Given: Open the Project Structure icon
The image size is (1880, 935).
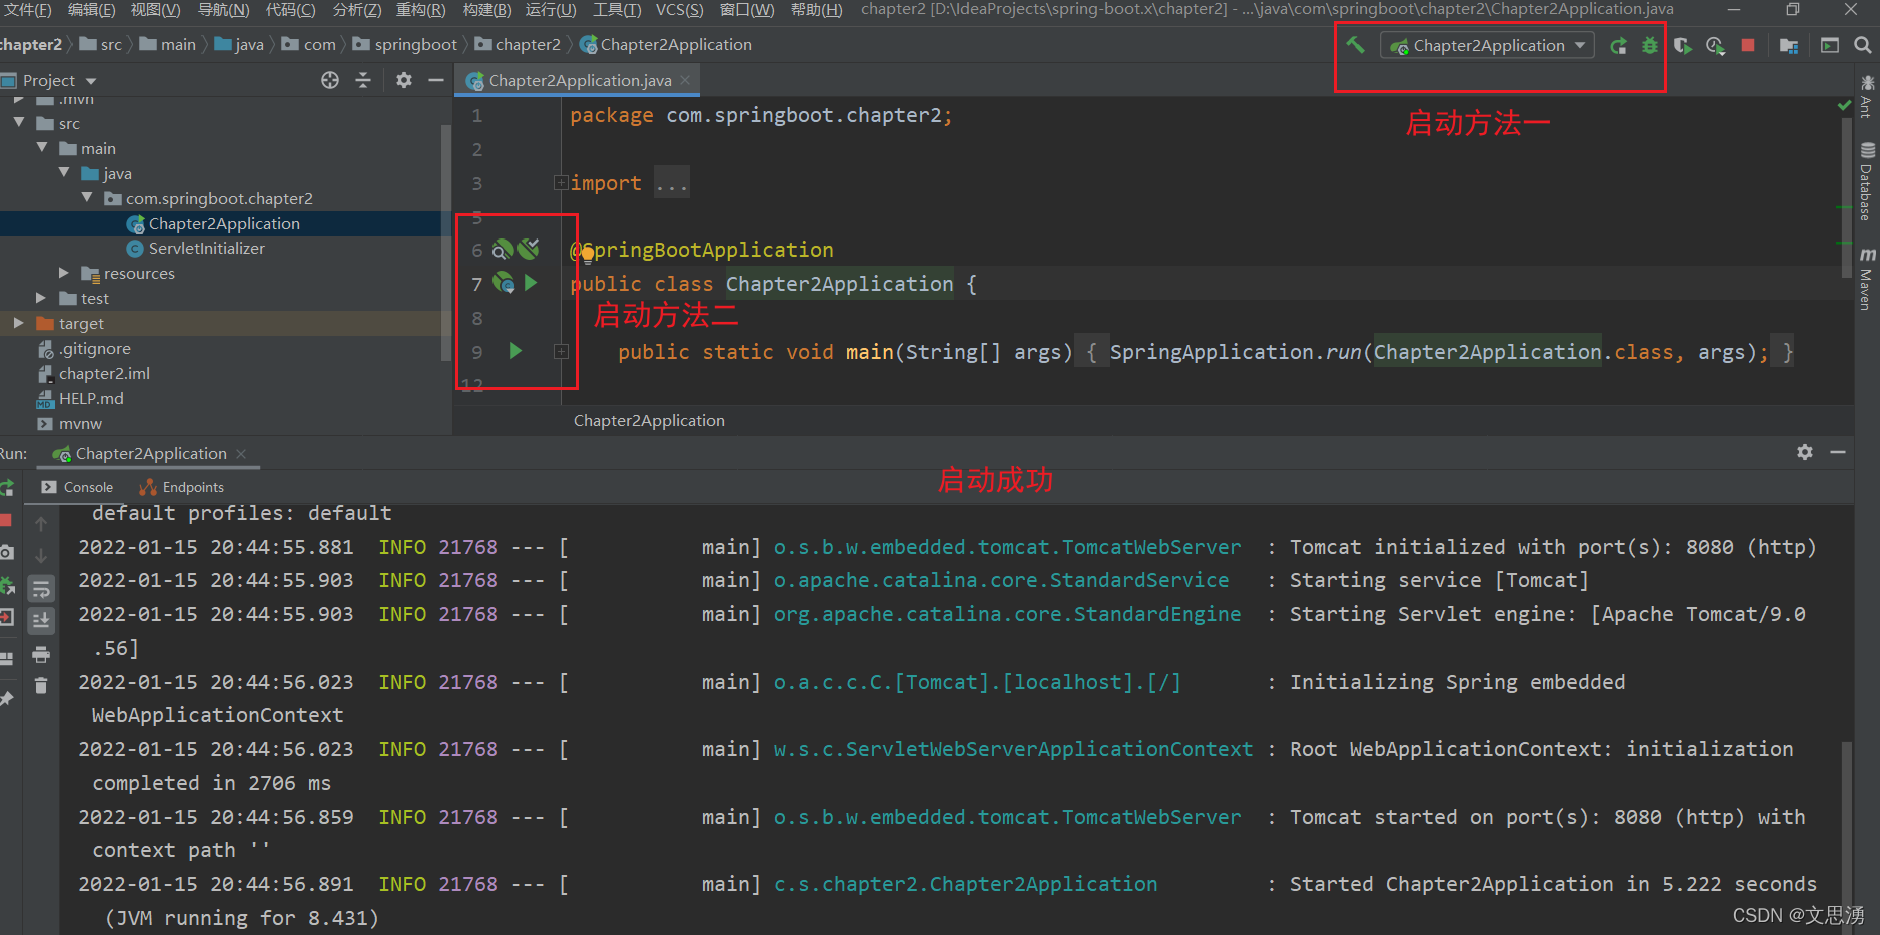Looking at the screenshot, I should pyautogui.click(x=1789, y=45).
